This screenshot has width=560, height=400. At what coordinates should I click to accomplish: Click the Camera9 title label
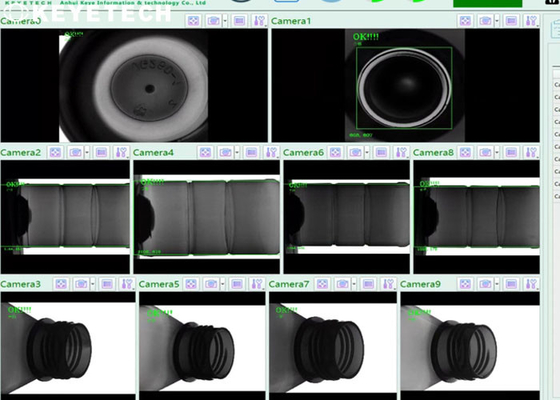click(420, 284)
